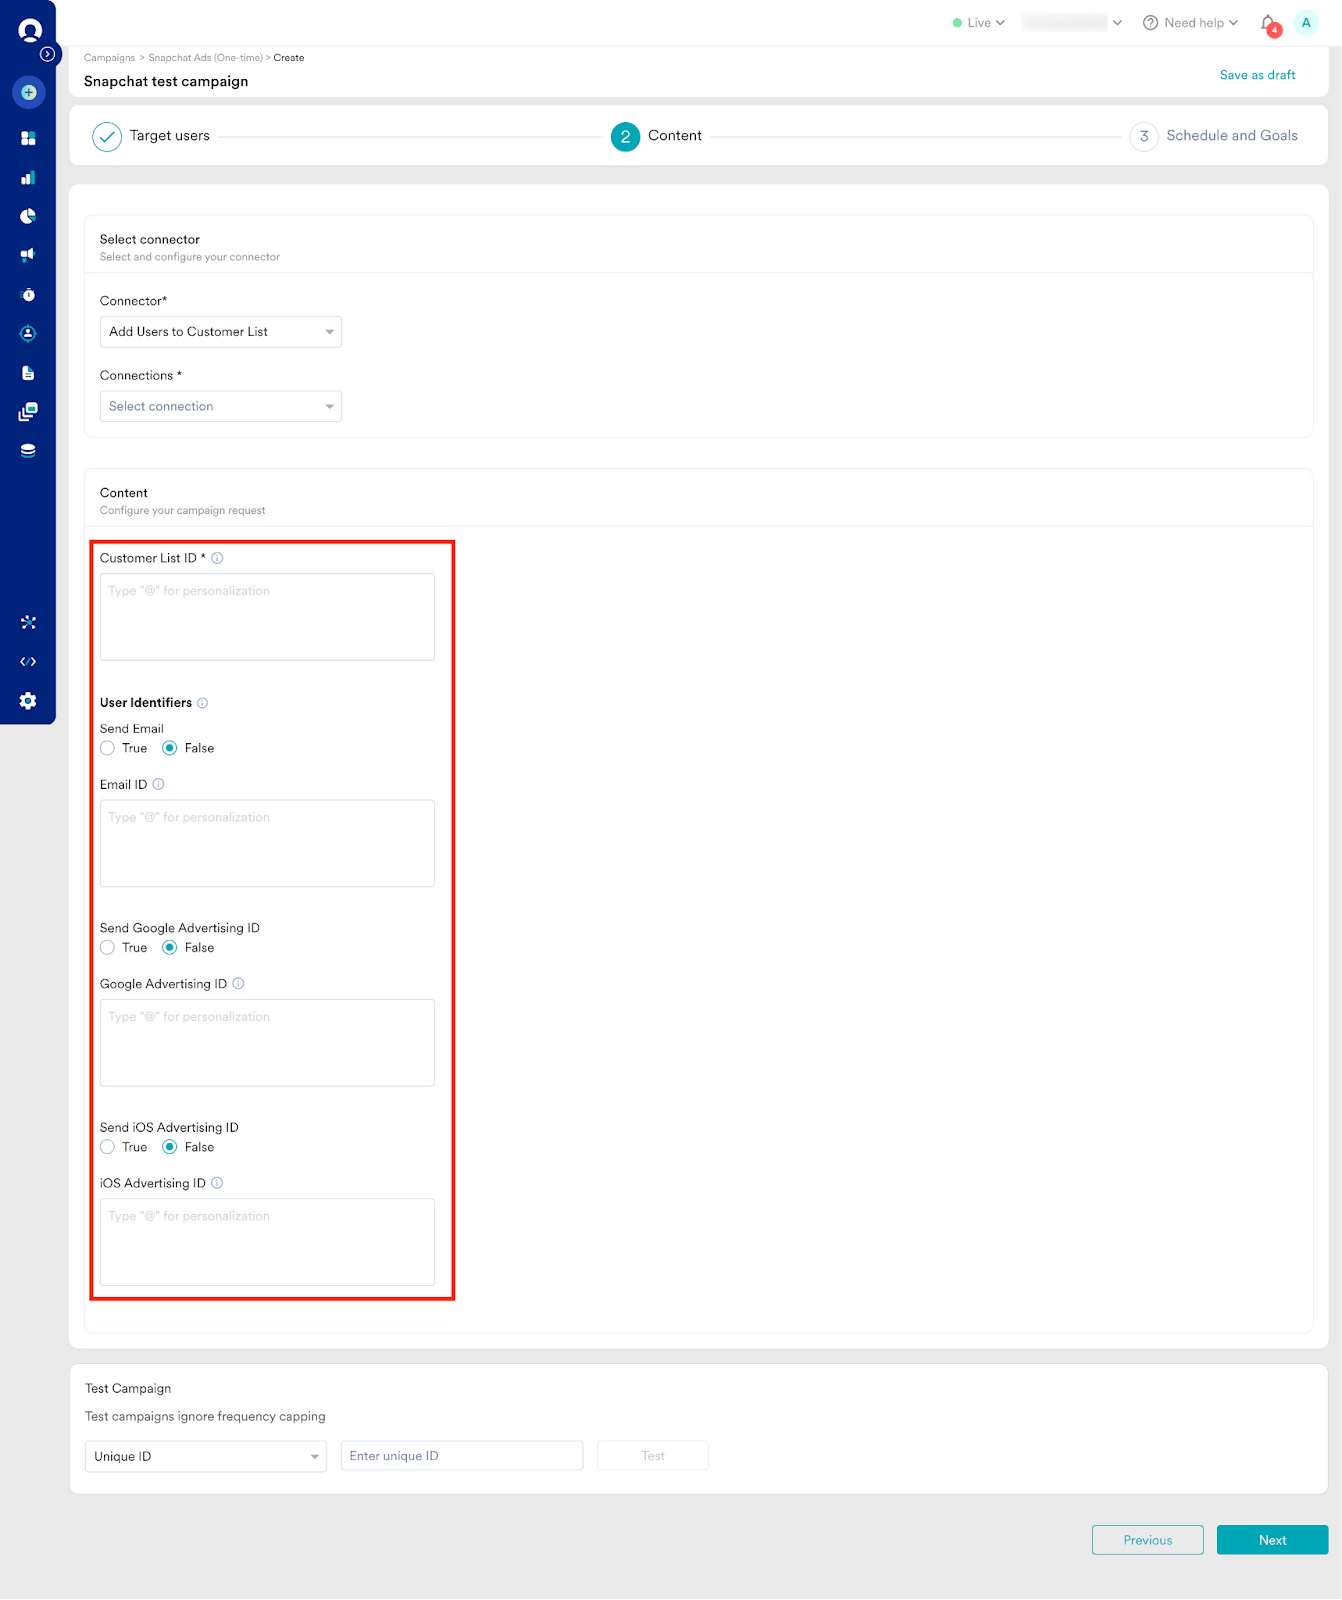Viewport: 1342px width, 1600px height.
Task: Set Send Email to False
Action: (170, 748)
